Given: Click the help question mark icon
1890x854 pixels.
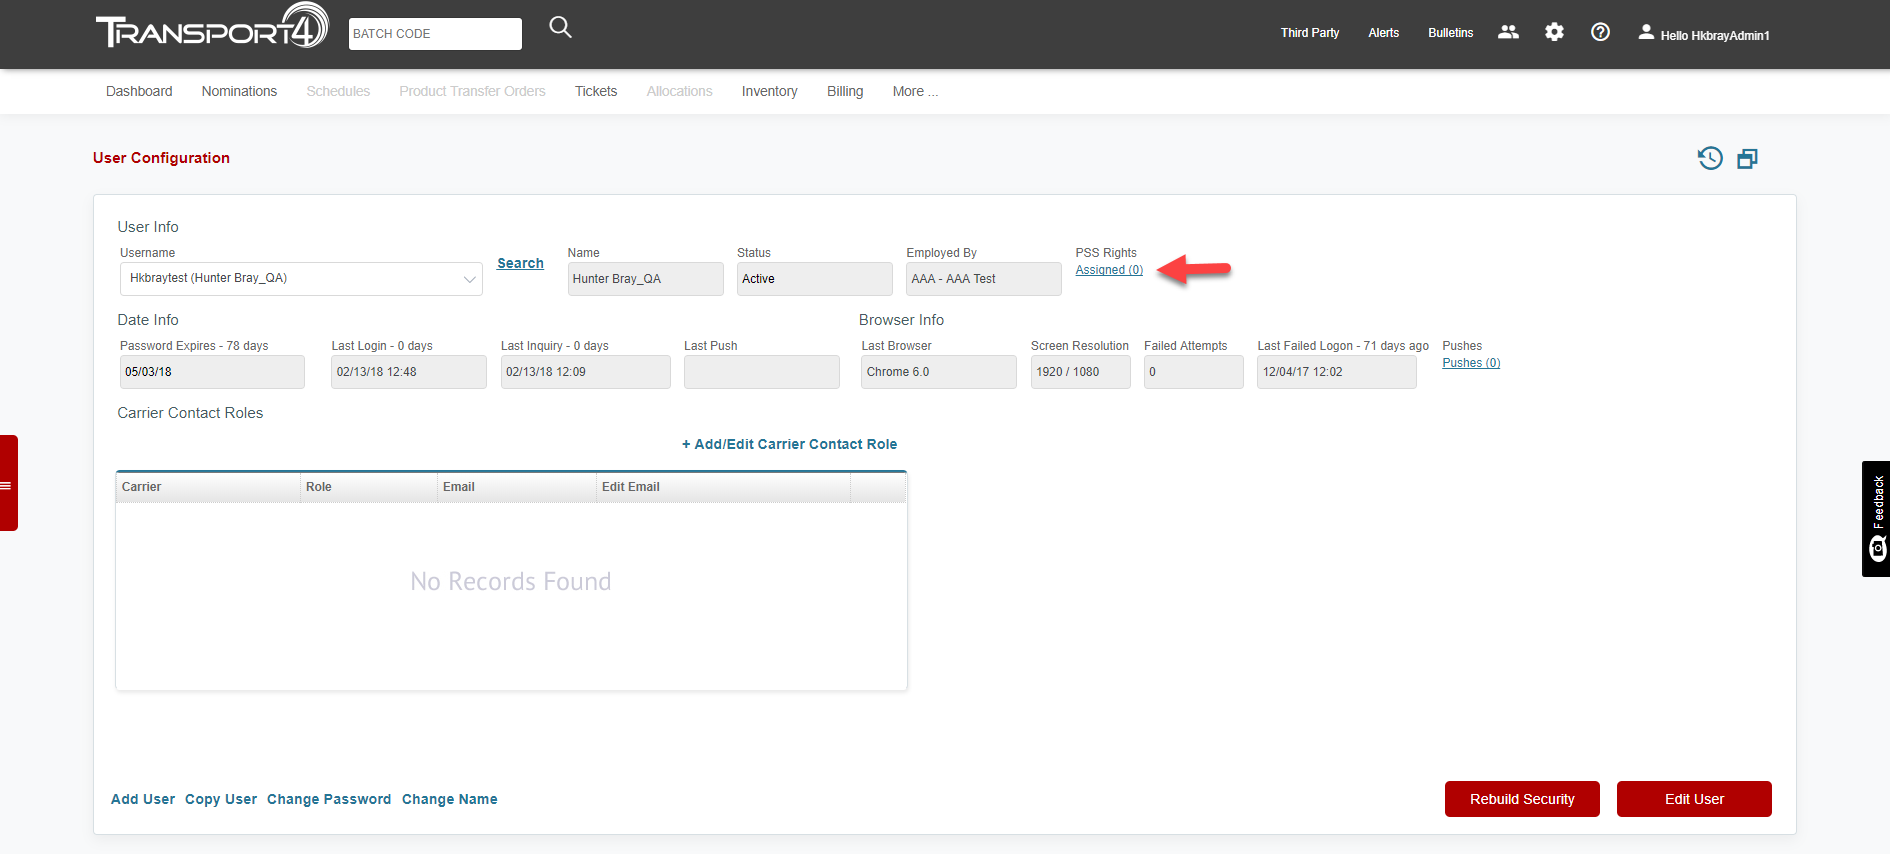Looking at the screenshot, I should 1600,32.
